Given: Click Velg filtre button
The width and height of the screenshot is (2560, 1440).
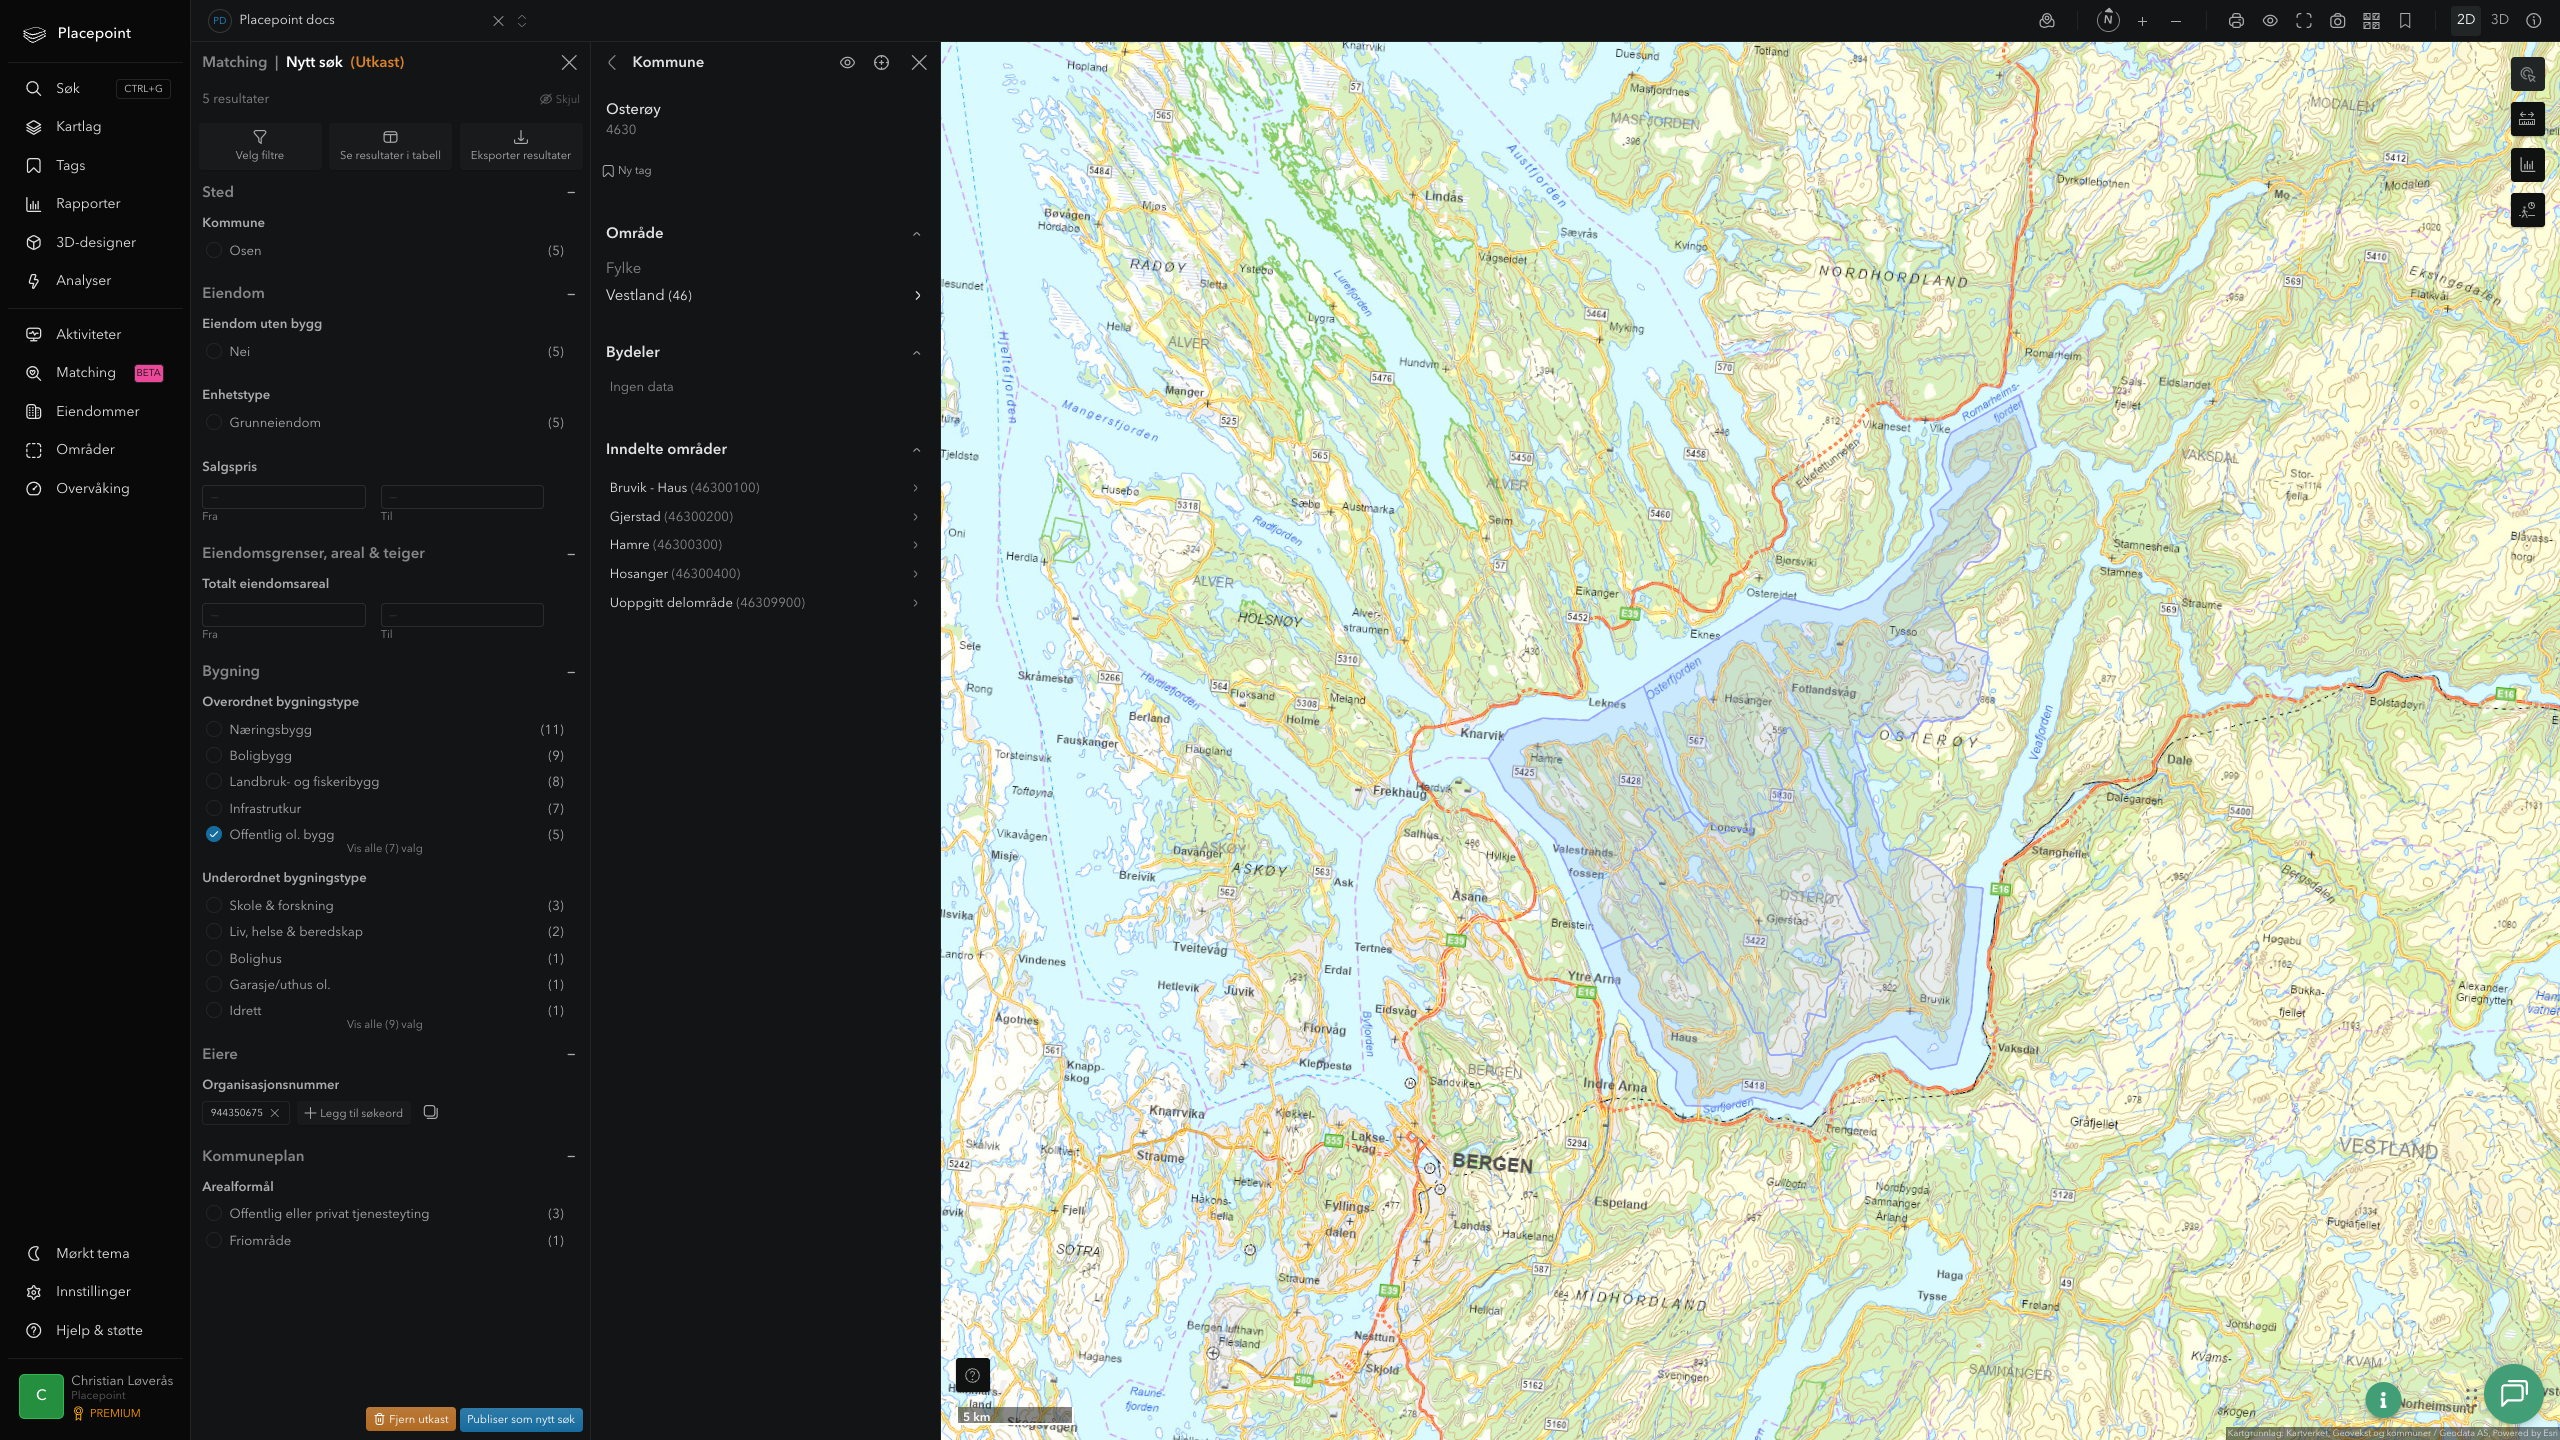Looking at the screenshot, I should (x=260, y=145).
